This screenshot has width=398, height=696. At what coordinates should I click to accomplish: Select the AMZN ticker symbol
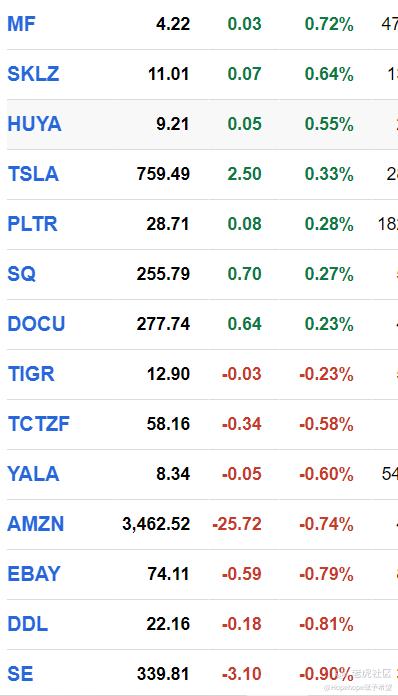pos(35,524)
